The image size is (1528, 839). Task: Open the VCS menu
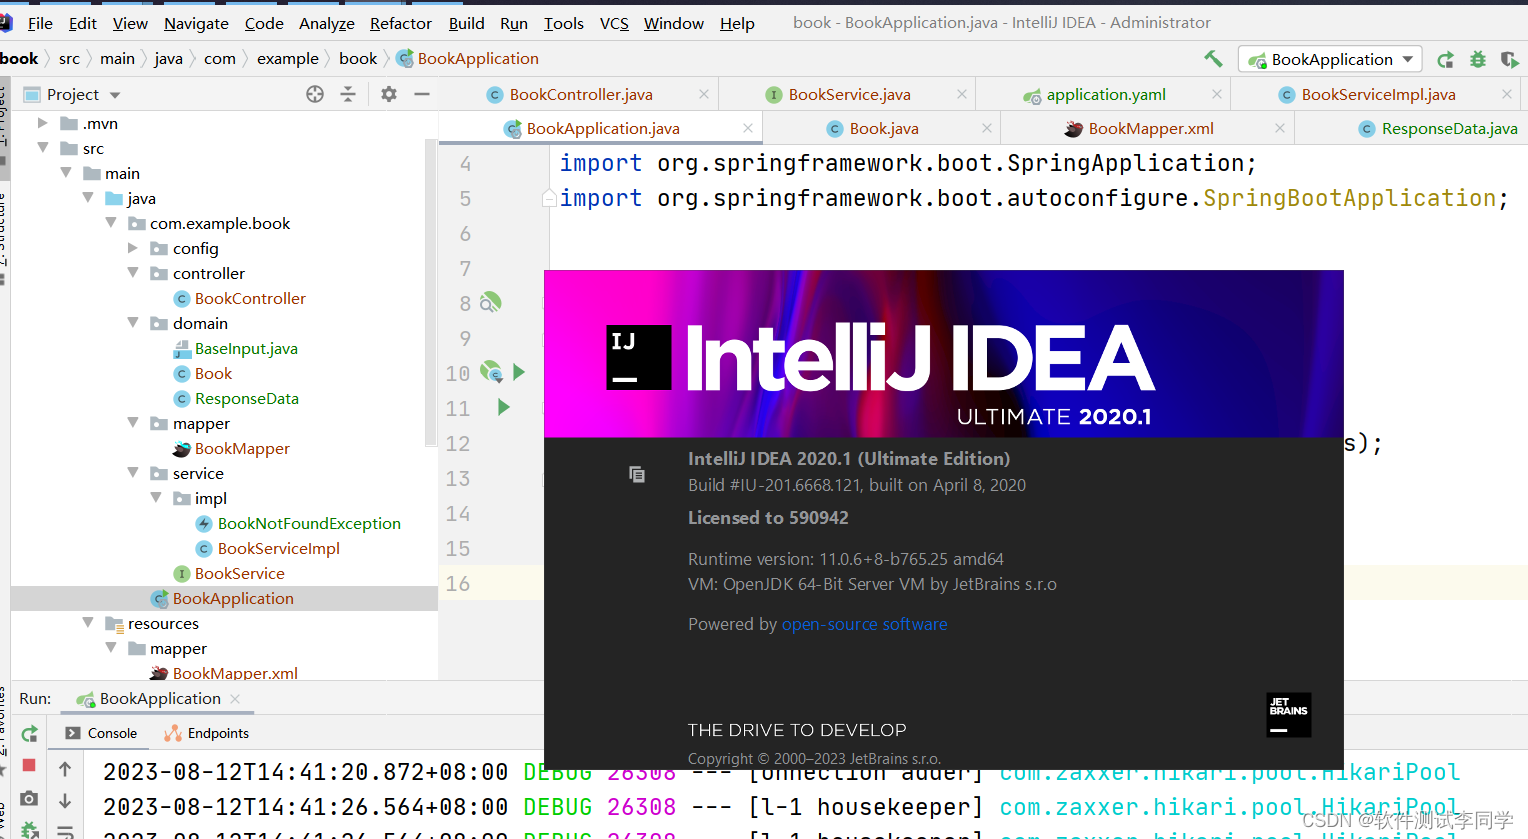click(x=614, y=23)
